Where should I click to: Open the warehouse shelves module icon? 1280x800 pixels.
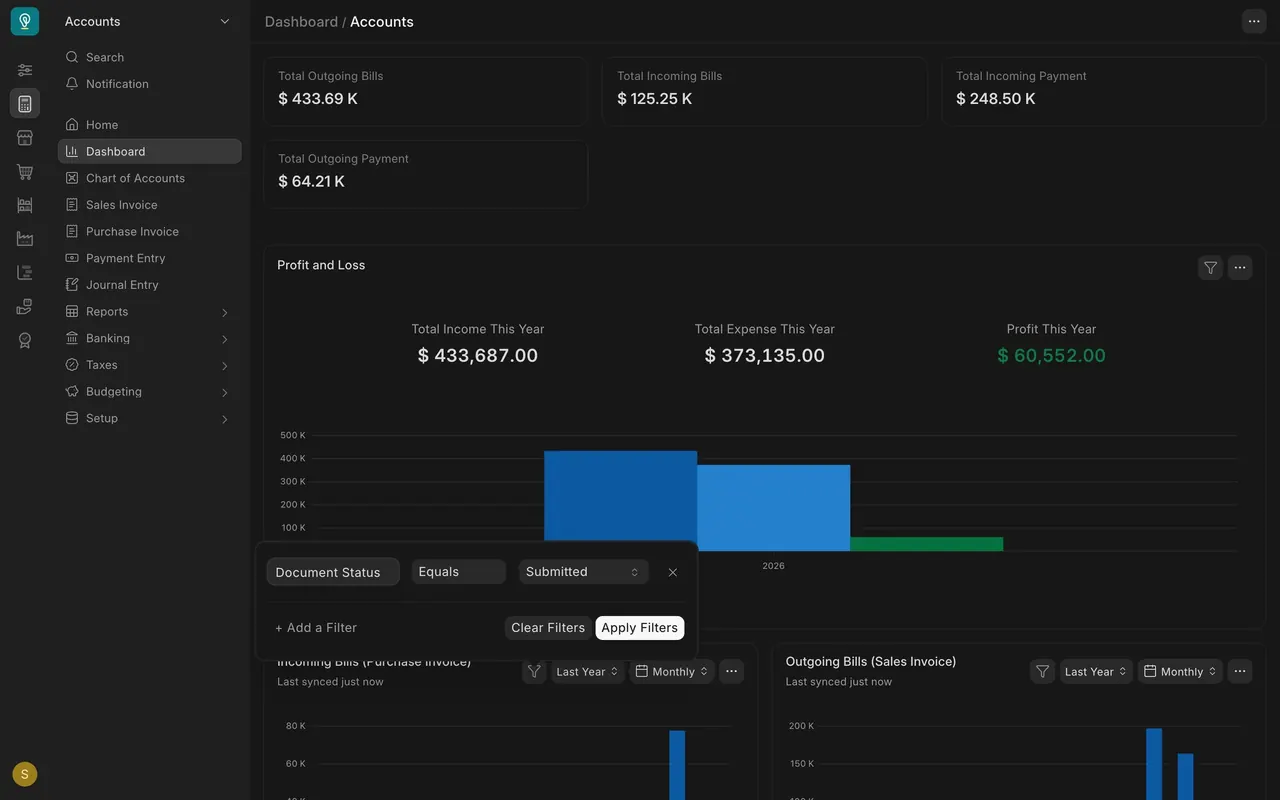(25, 205)
